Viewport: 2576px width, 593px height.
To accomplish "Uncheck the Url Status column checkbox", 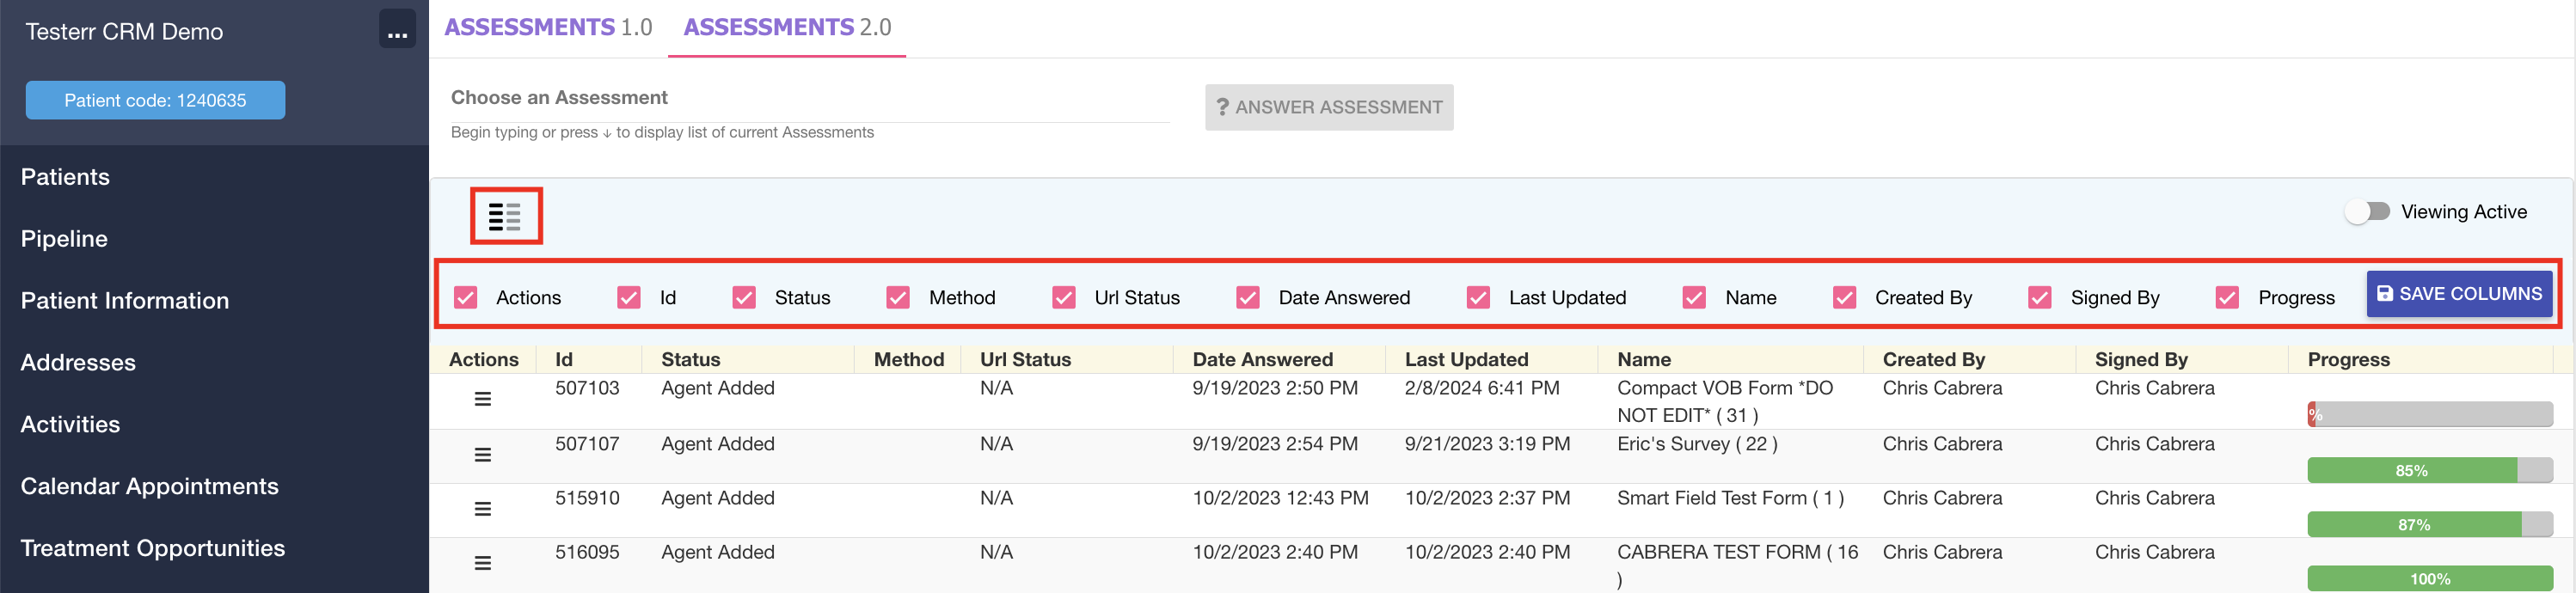I will (1064, 298).
